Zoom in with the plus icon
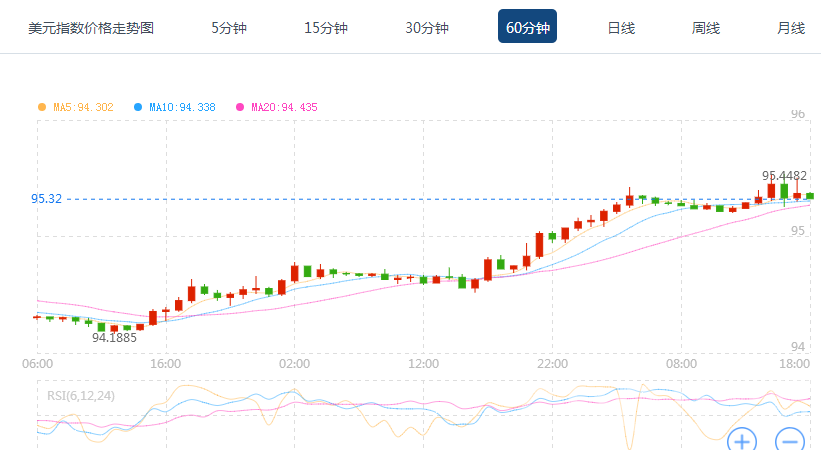The image size is (821, 450). (741, 440)
